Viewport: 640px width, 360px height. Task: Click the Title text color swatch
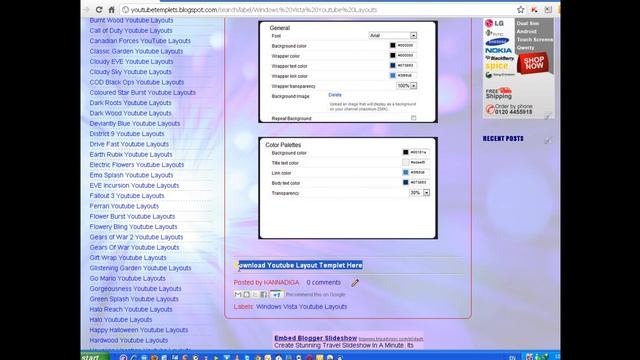click(405, 162)
